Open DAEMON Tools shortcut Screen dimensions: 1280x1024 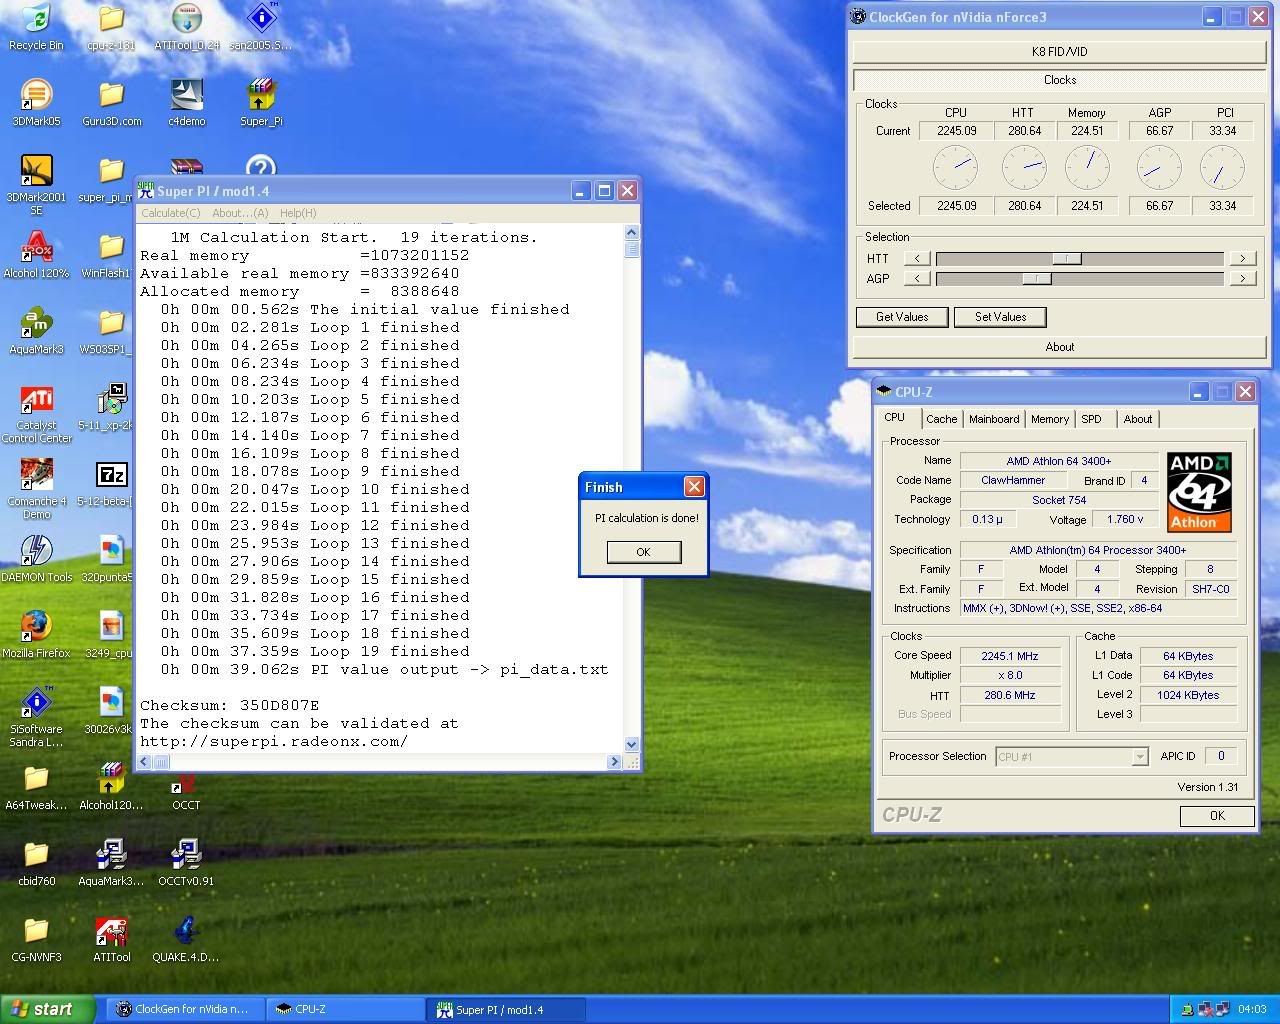coord(36,559)
